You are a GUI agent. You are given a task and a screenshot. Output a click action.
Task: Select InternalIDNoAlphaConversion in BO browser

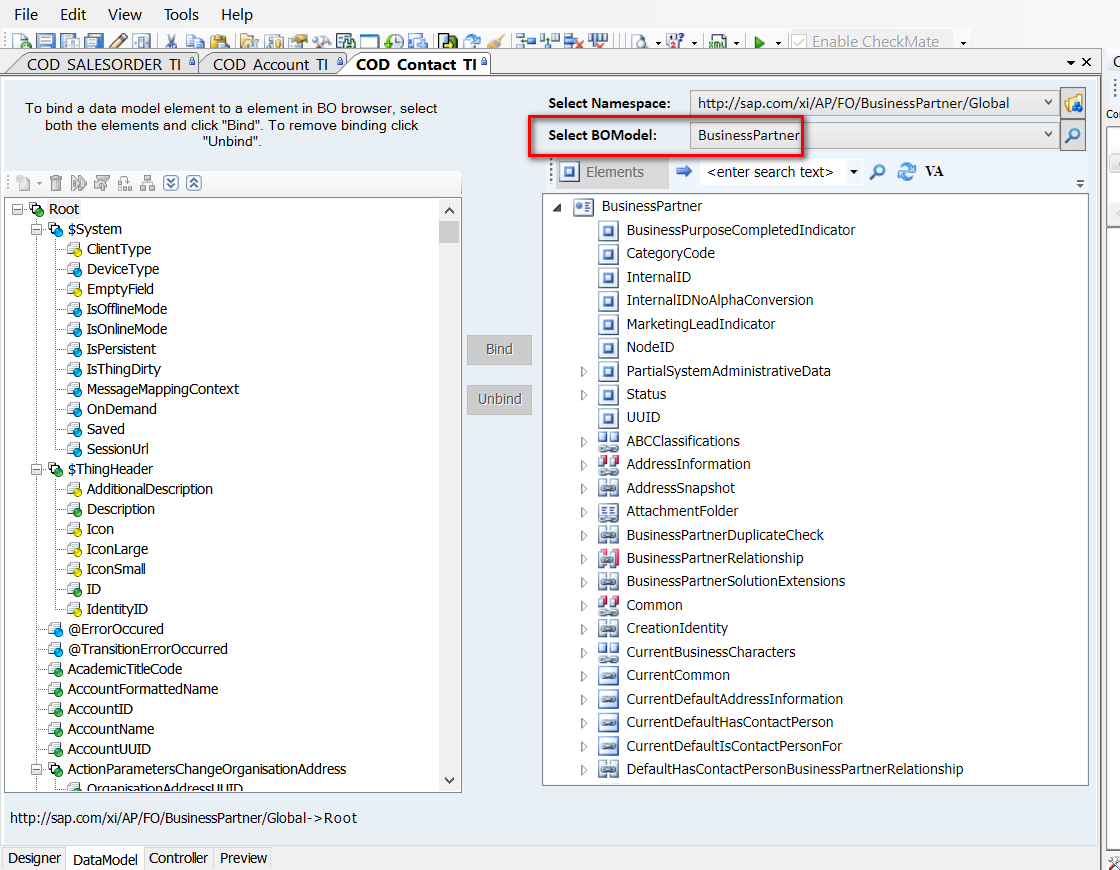tap(719, 300)
